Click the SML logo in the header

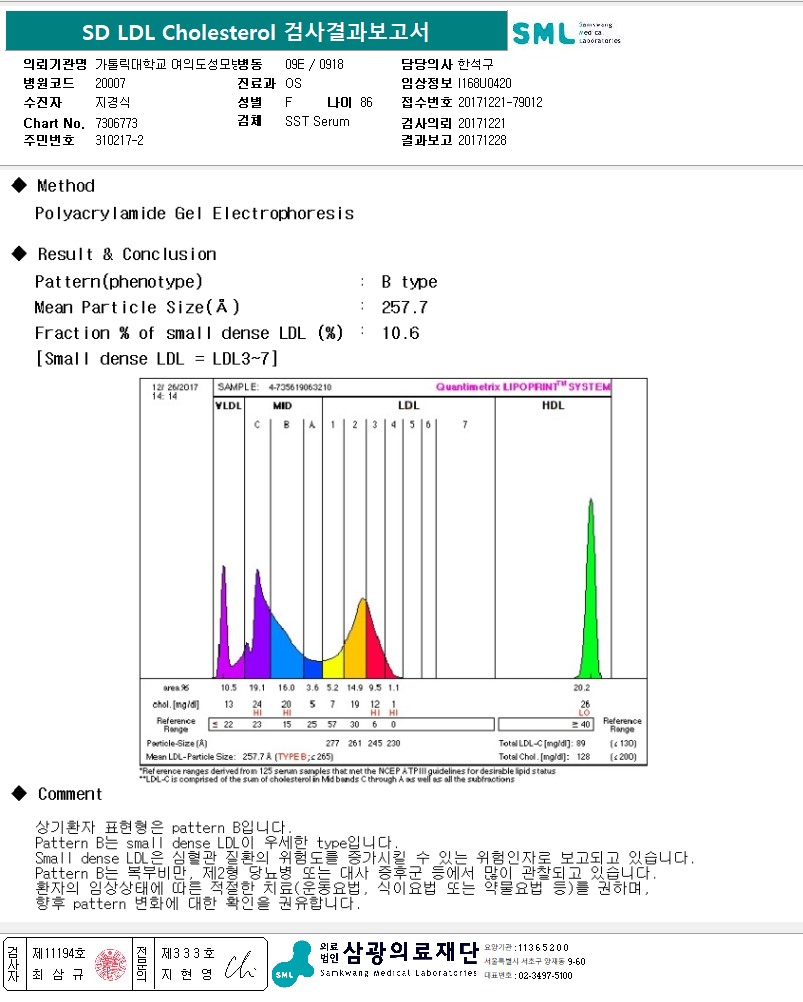(566, 33)
